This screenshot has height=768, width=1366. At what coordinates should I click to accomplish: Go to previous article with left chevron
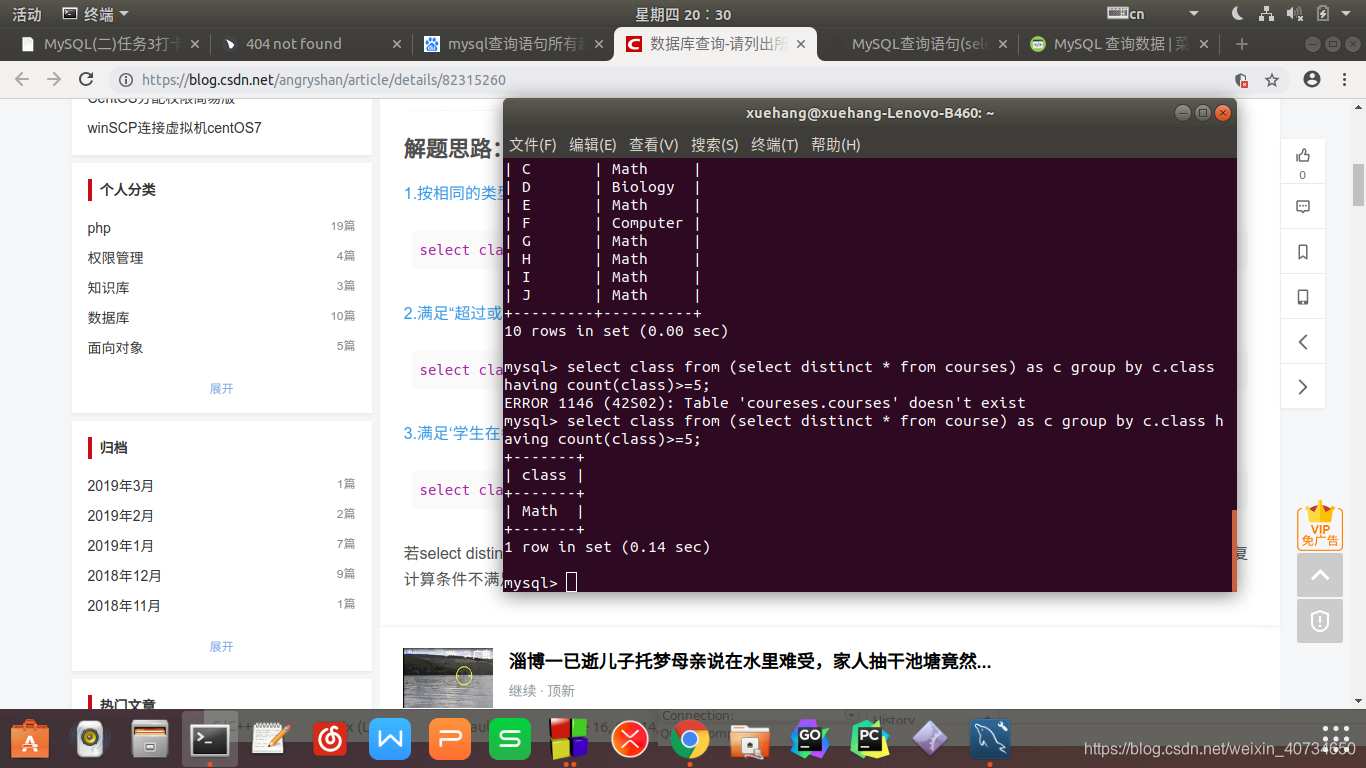pos(1303,342)
